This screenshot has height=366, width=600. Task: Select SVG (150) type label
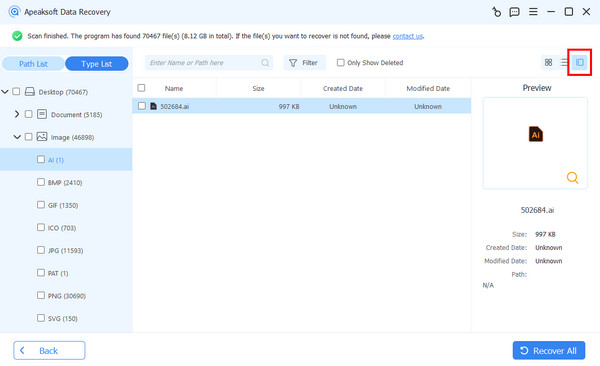63,318
